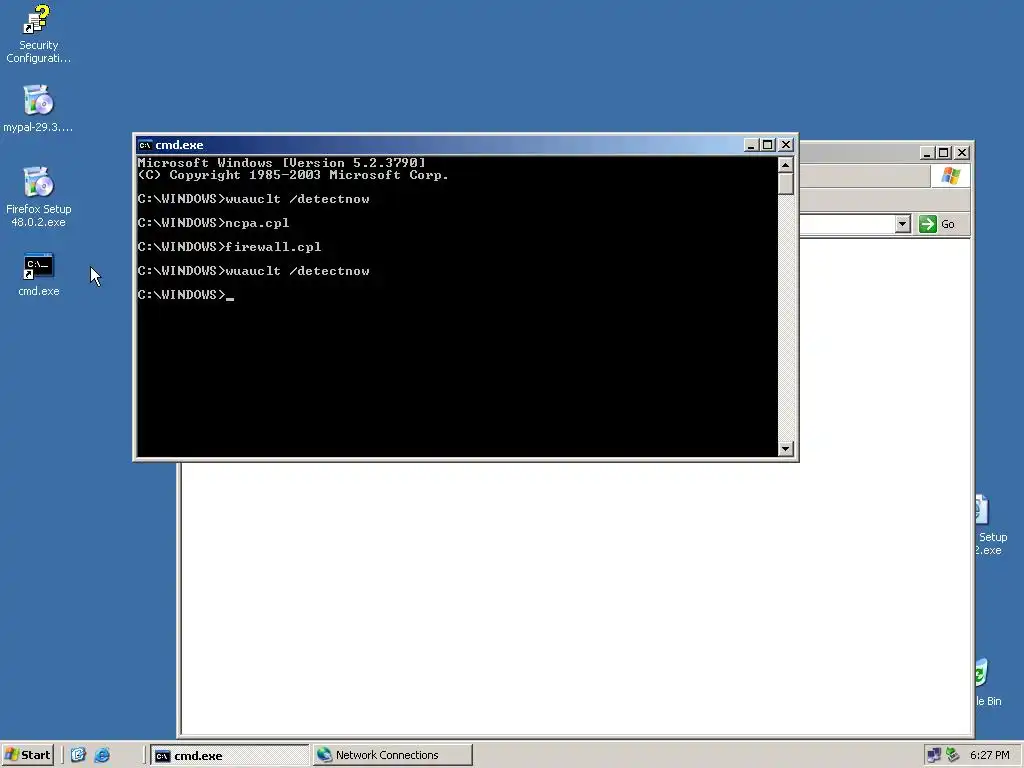
Task: Select the Firefox Setup 48.0.2.exe icon
Action: point(38,197)
